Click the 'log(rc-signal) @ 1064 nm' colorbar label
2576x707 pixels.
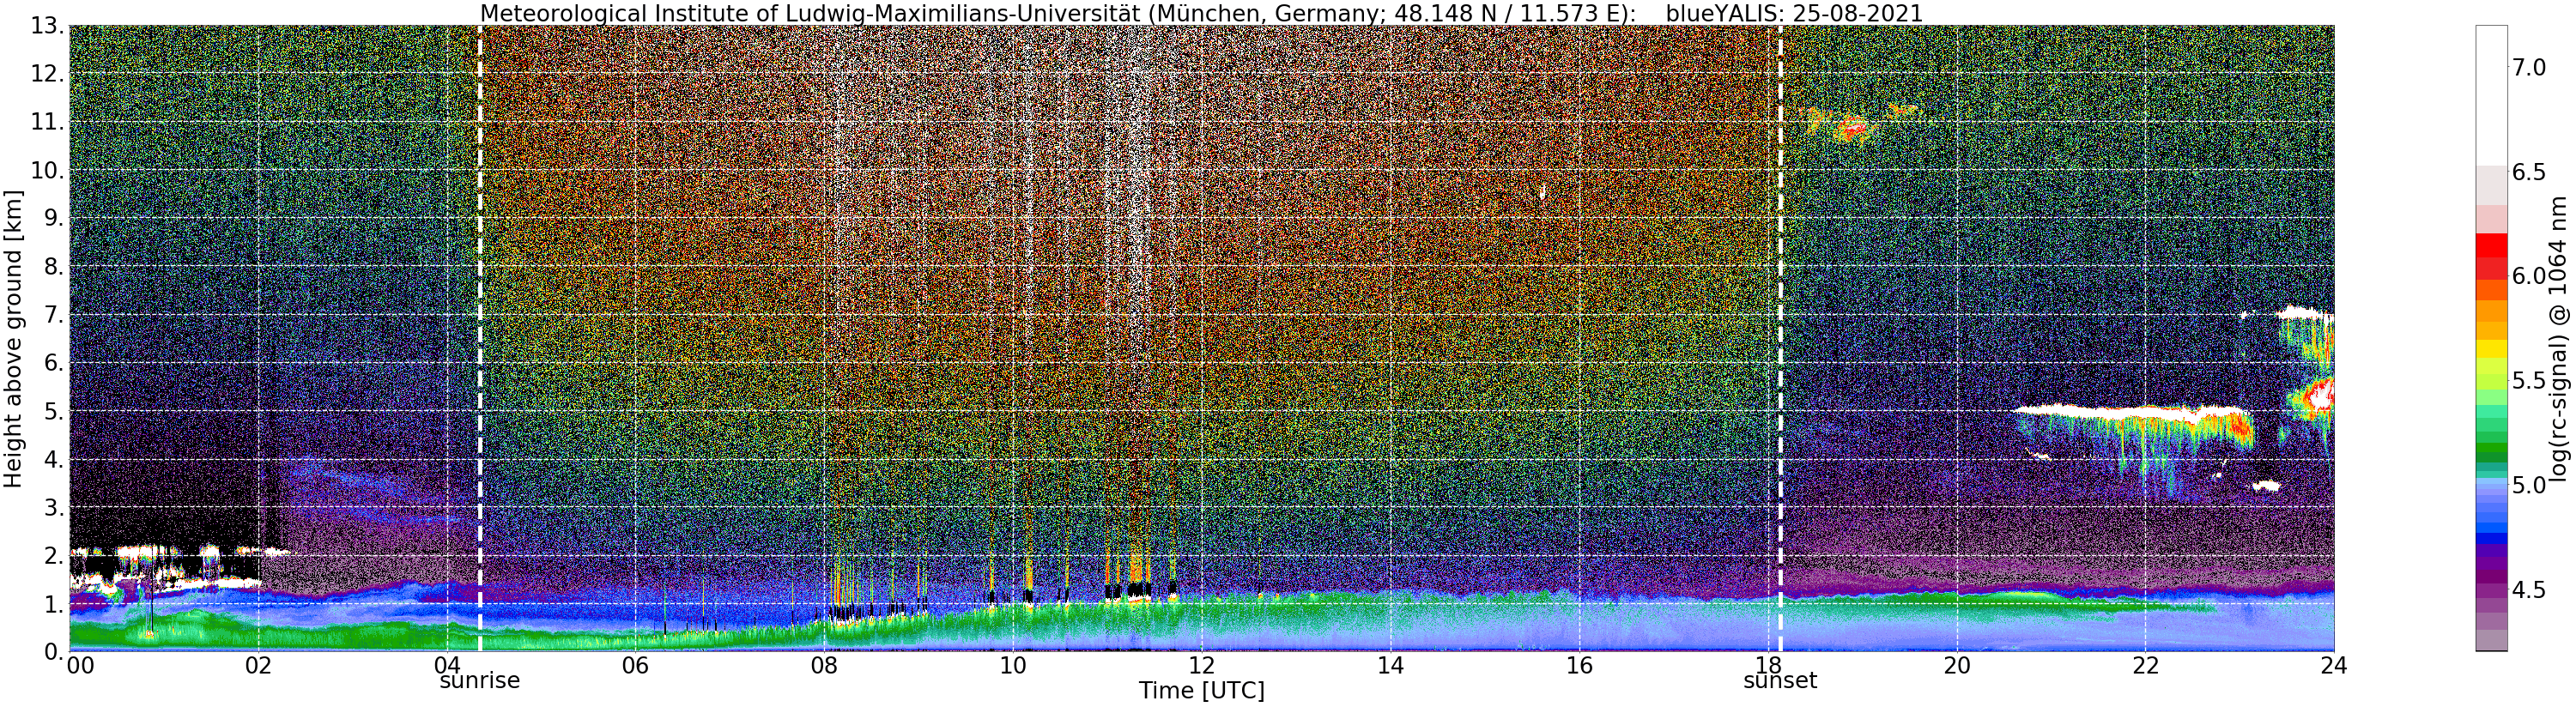pos(2558,338)
